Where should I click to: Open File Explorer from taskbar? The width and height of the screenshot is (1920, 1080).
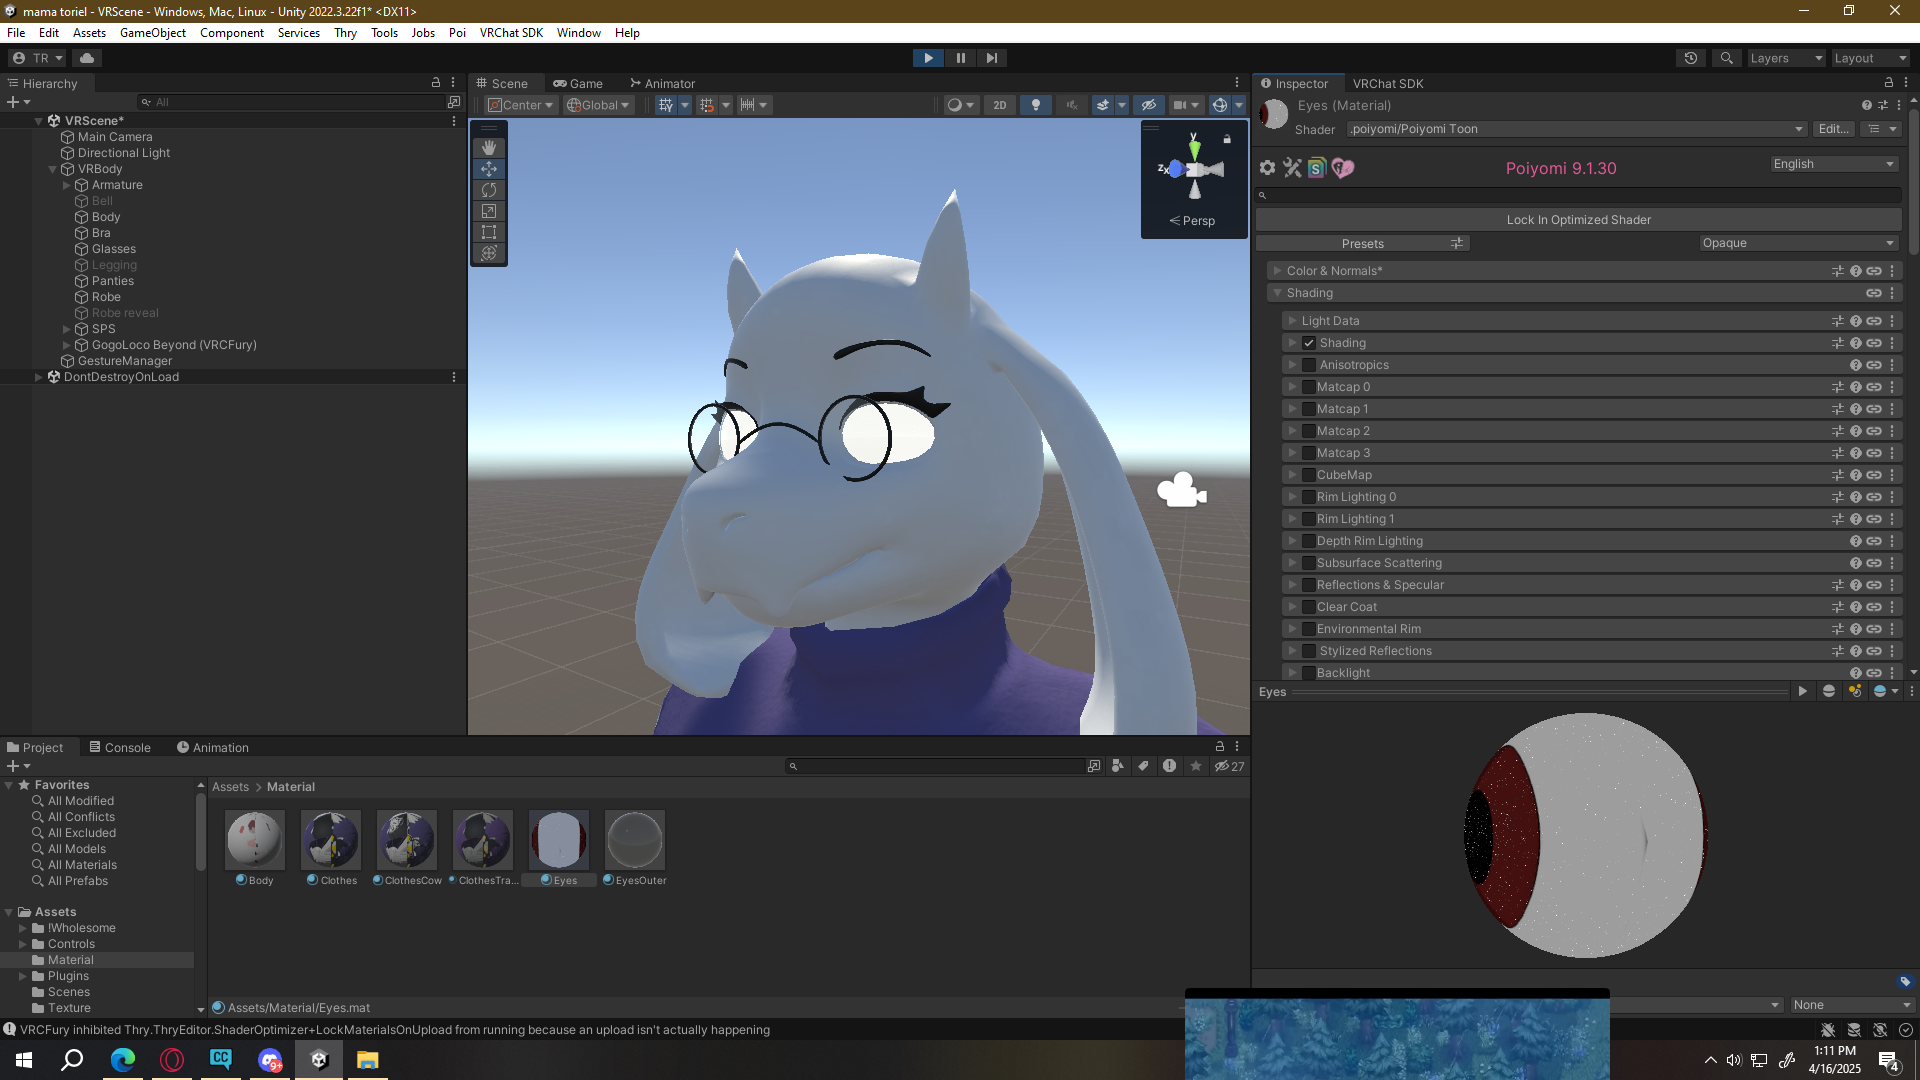tap(368, 1060)
